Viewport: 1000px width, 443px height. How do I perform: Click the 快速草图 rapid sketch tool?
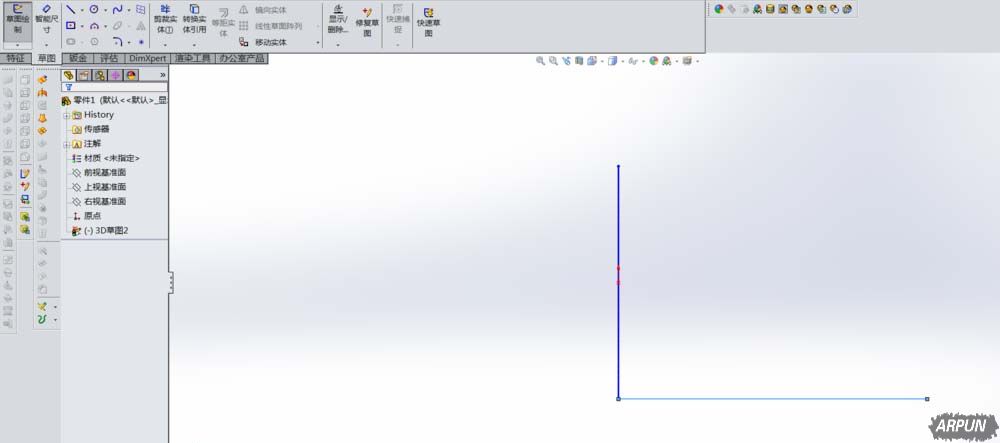pyautogui.click(x=429, y=22)
